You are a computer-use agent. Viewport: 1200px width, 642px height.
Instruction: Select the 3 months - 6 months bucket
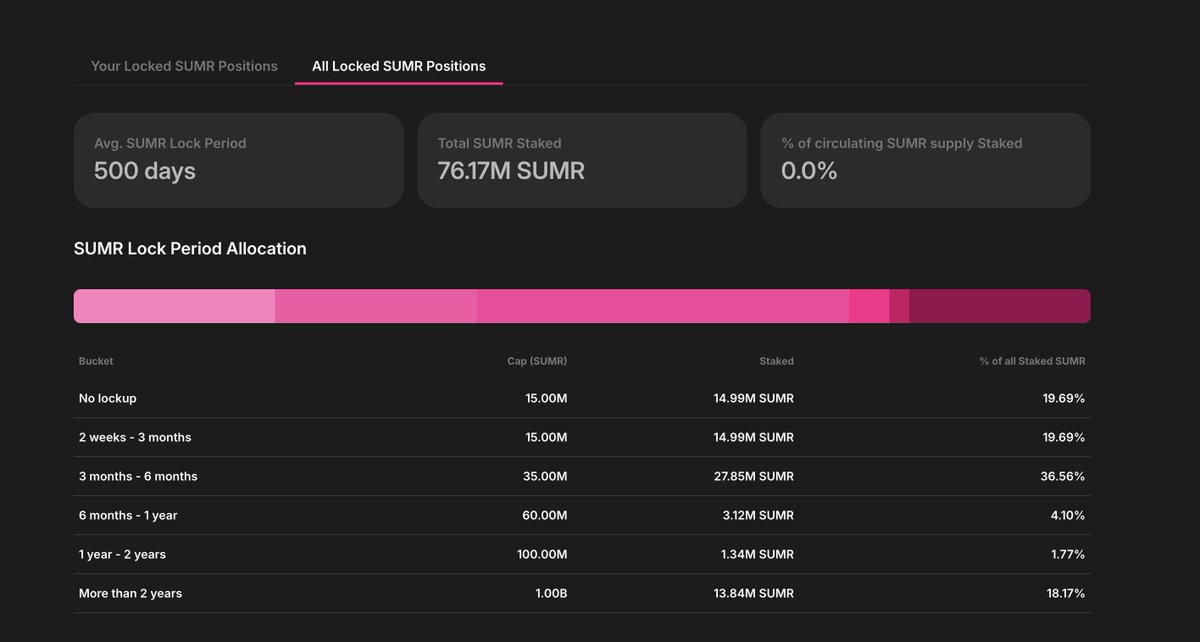[x=138, y=476]
